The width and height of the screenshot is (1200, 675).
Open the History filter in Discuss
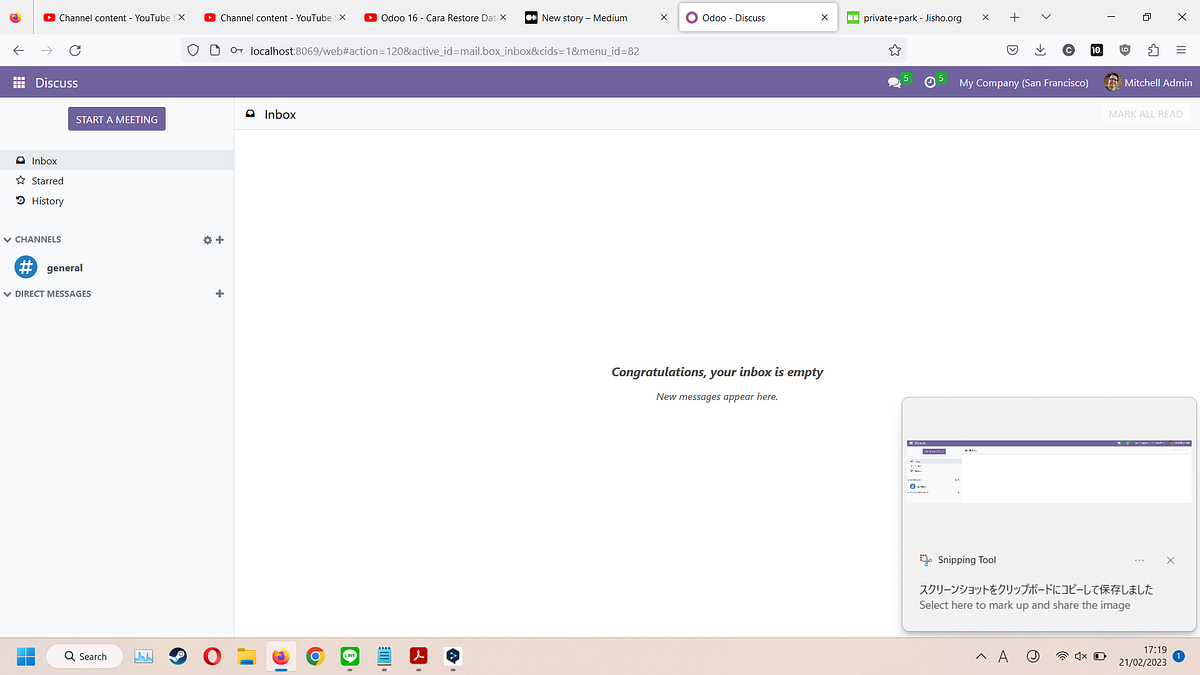pos(20,200)
